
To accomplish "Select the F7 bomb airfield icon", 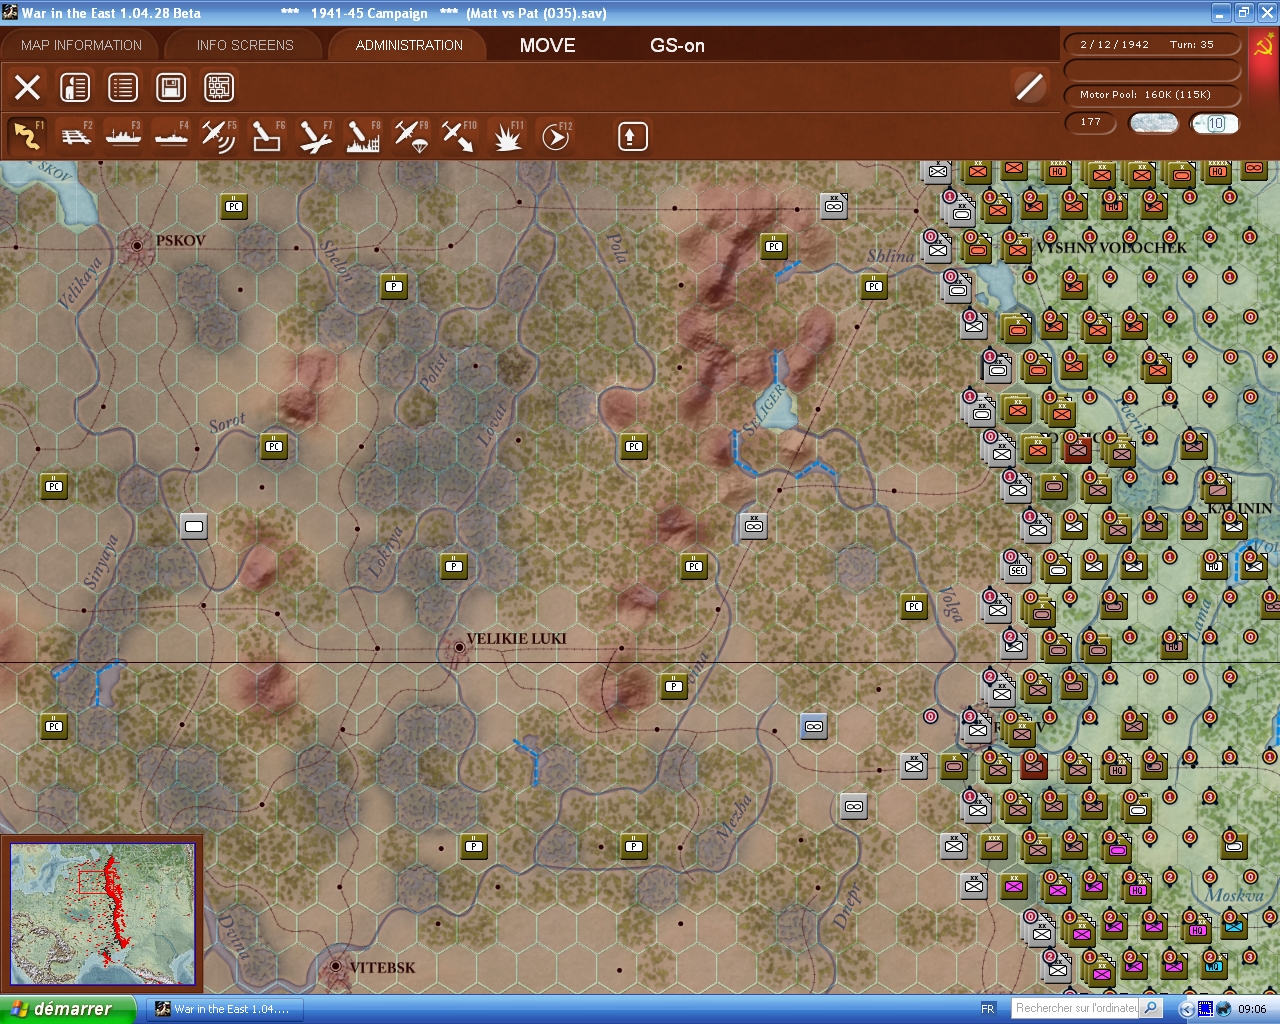I will coord(315,136).
